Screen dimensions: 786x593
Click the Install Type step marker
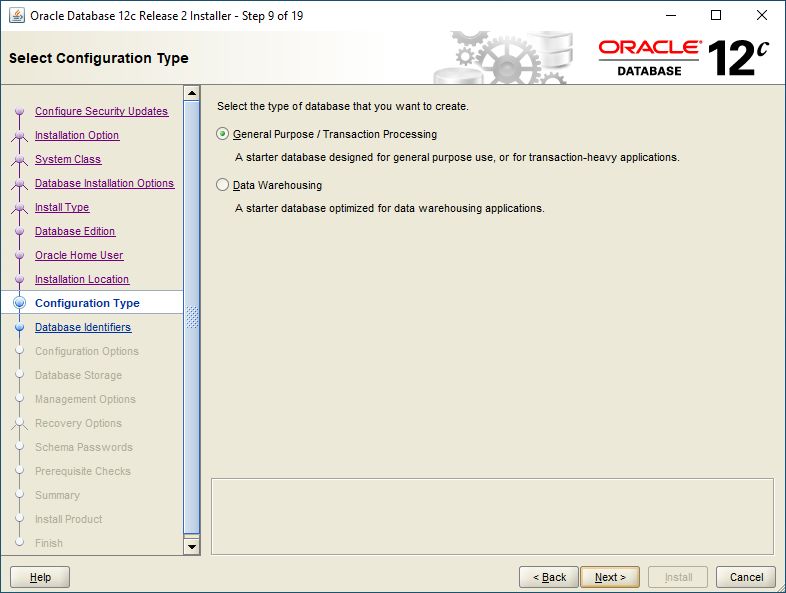click(x=20, y=208)
